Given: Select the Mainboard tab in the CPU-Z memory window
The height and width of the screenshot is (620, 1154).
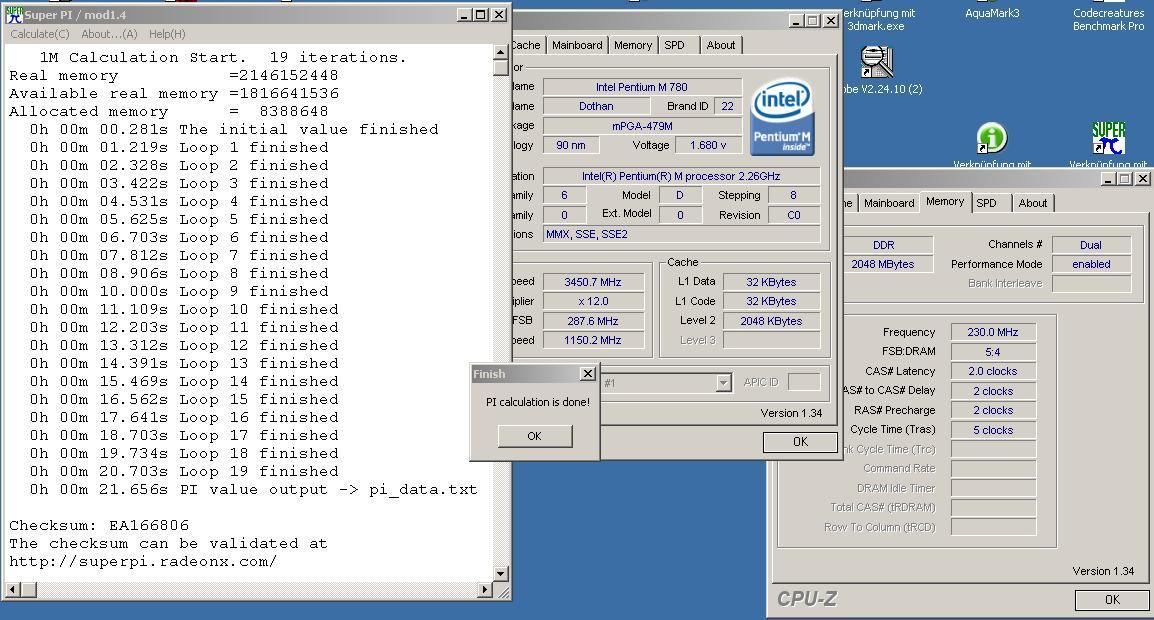Looking at the screenshot, I should pyautogui.click(x=888, y=202).
